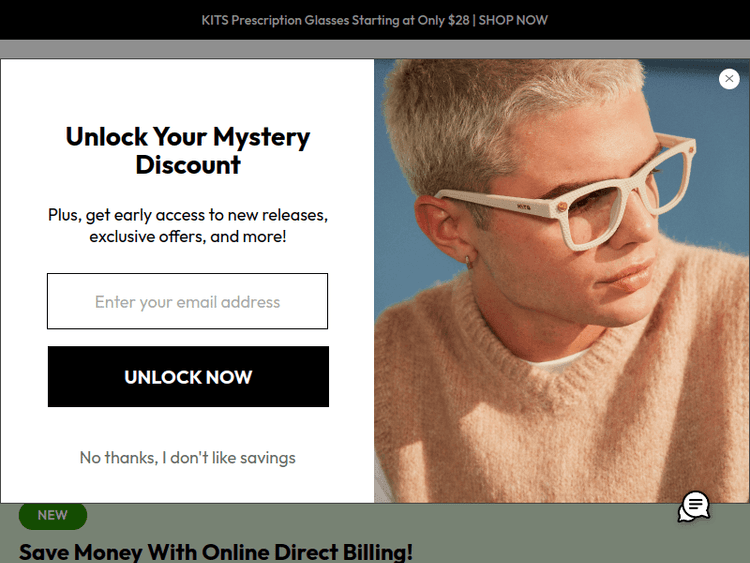Viewport: 750px width, 563px height.
Task: Select the green NEW badge
Action: pyautogui.click(x=53, y=516)
